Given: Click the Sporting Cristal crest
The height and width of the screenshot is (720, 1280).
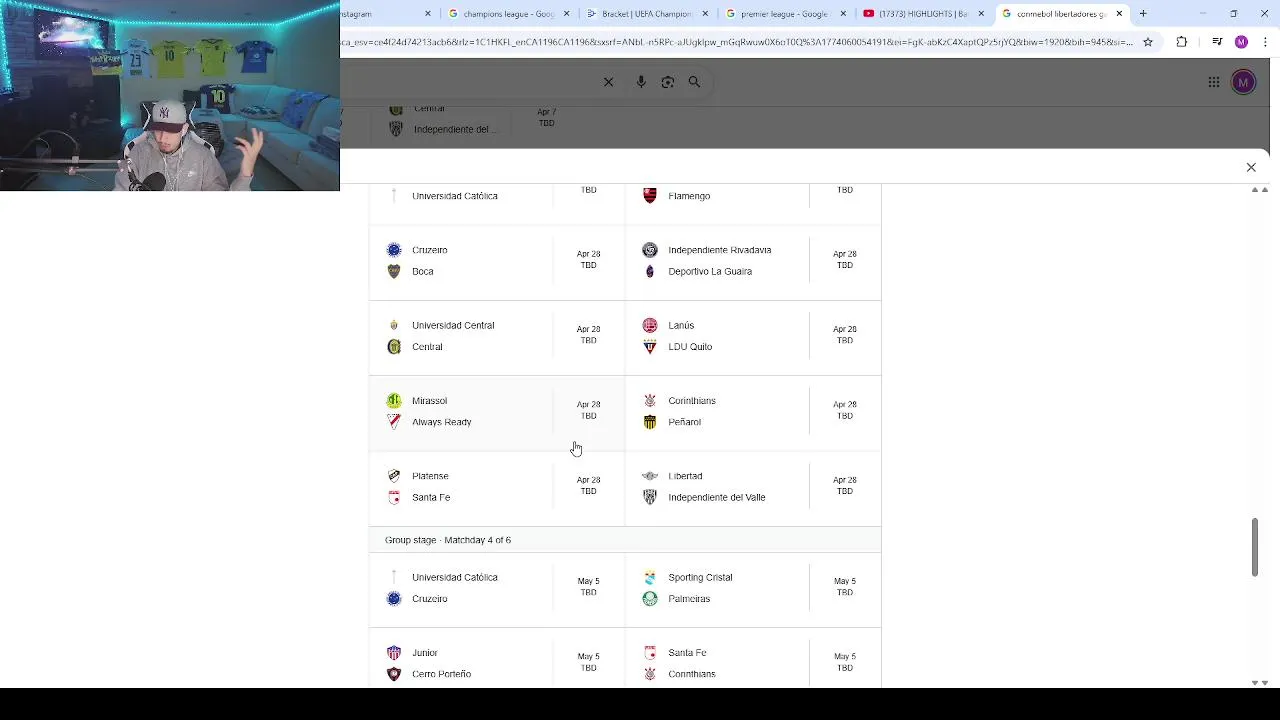Looking at the screenshot, I should (650, 577).
